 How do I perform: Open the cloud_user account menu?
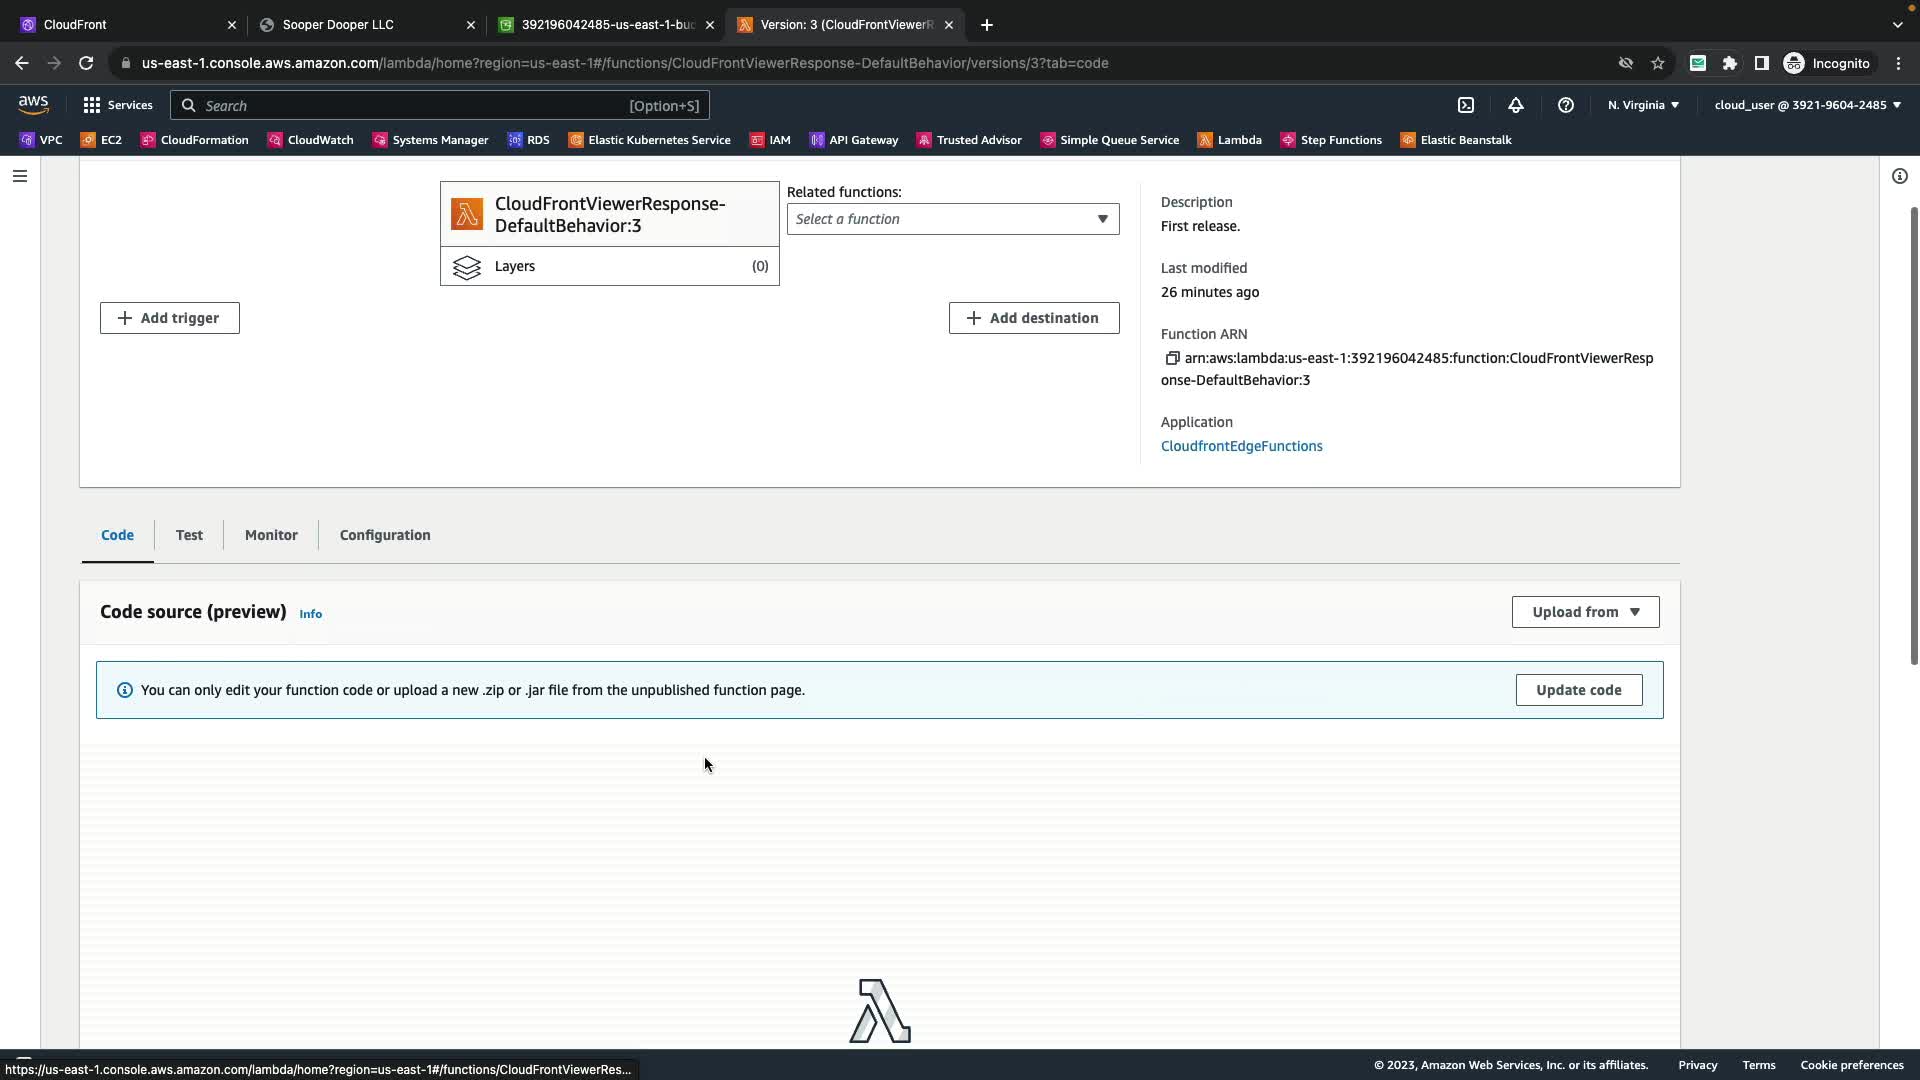[1807, 105]
